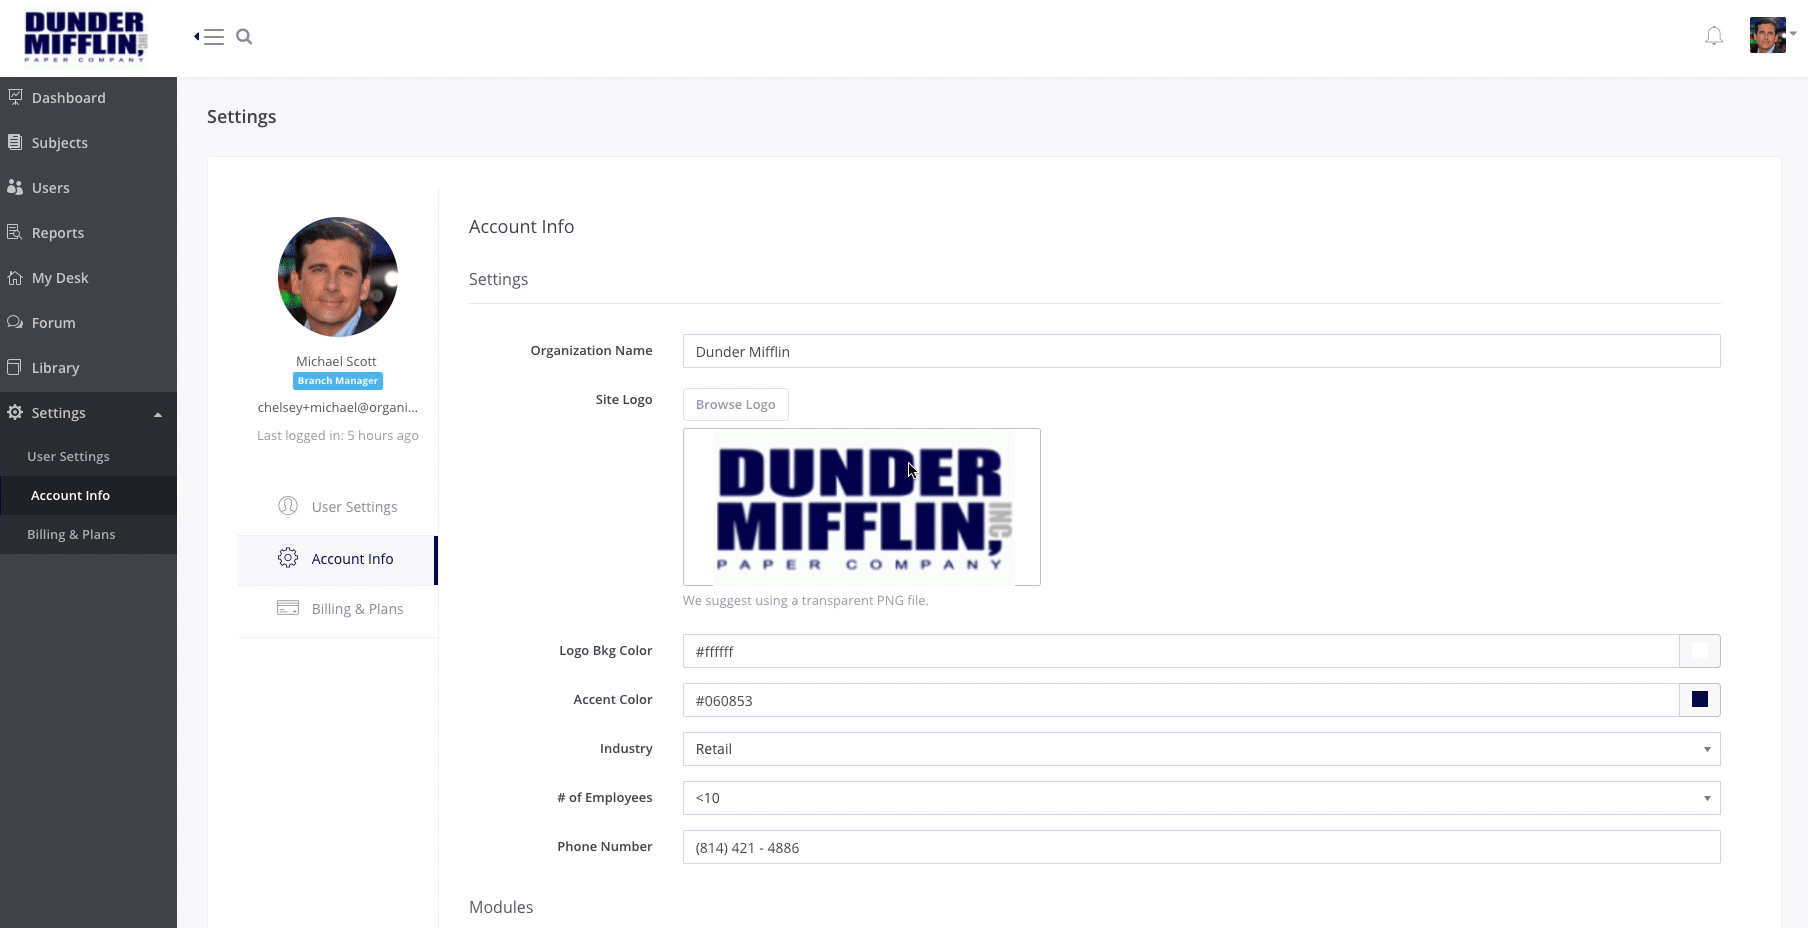This screenshot has width=1808, height=928.
Task: Click the Modules section heading
Action: pyautogui.click(x=501, y=907)
